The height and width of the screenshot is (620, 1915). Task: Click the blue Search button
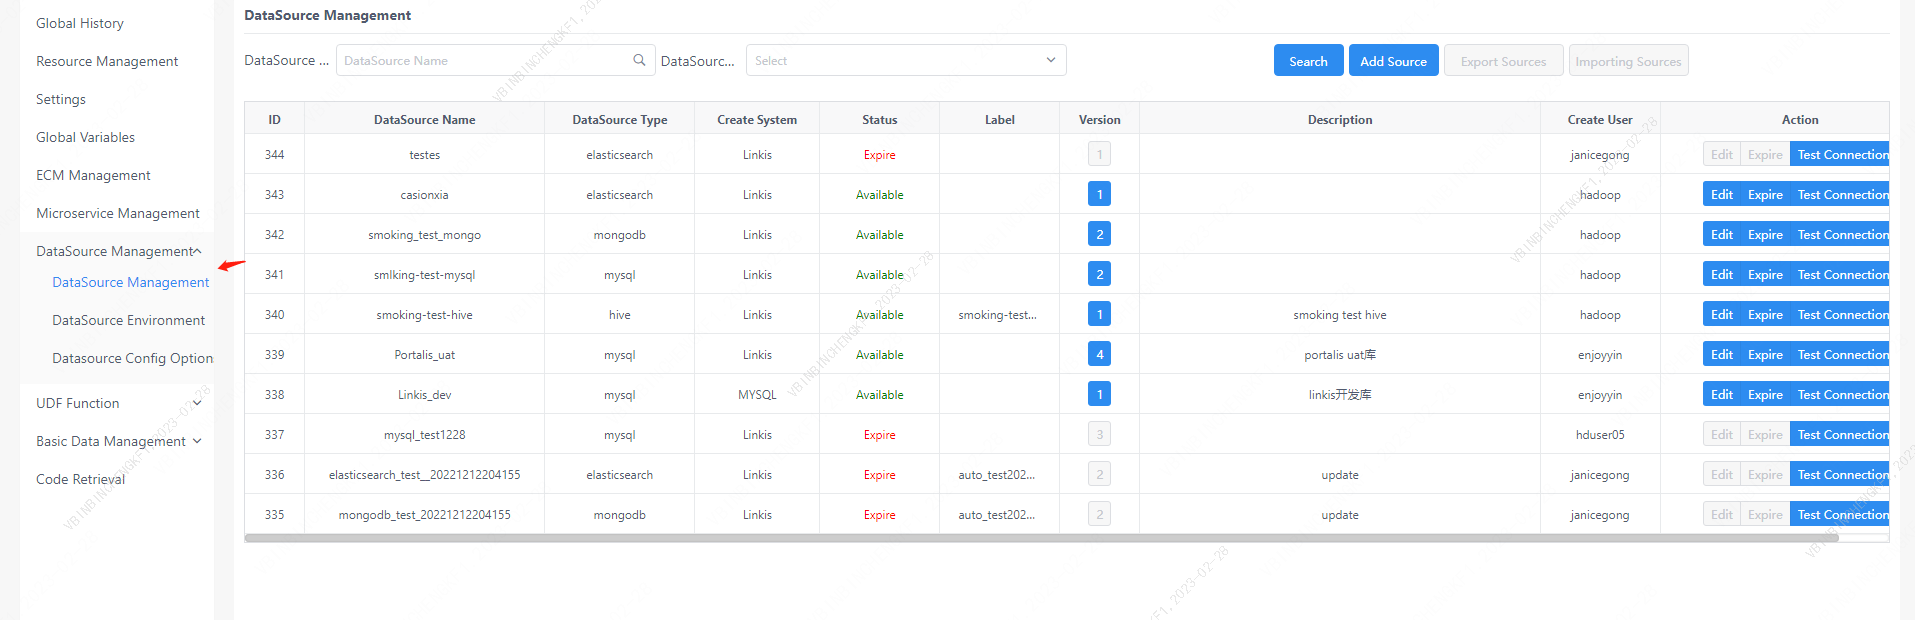1307,61
